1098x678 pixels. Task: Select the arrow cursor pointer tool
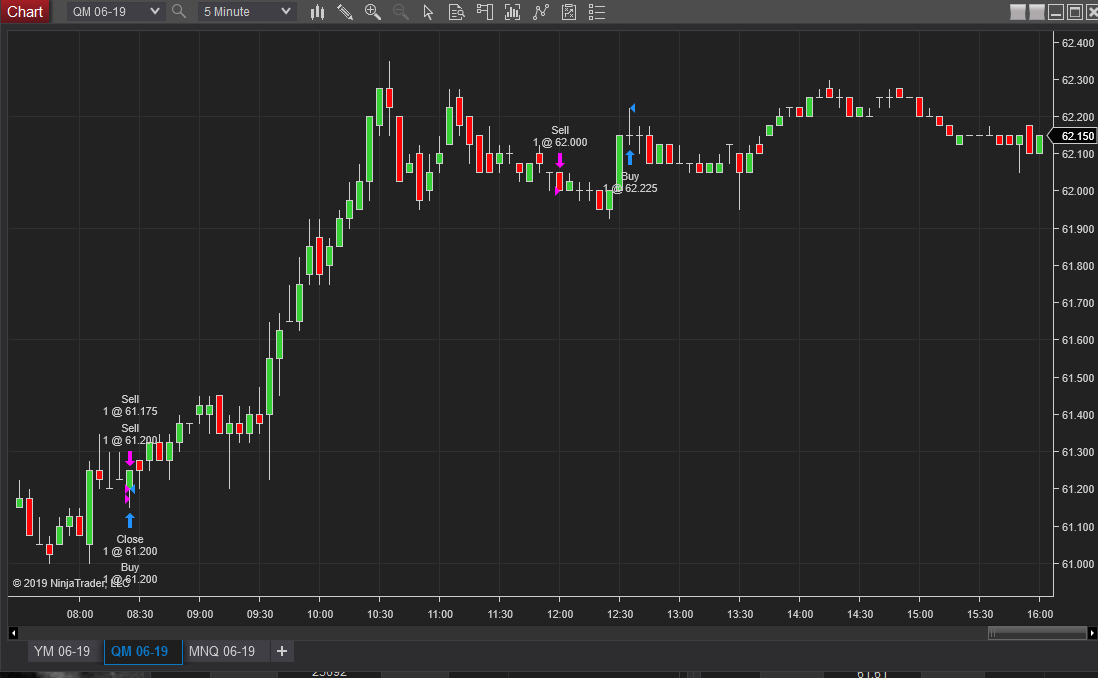point(429,12)
